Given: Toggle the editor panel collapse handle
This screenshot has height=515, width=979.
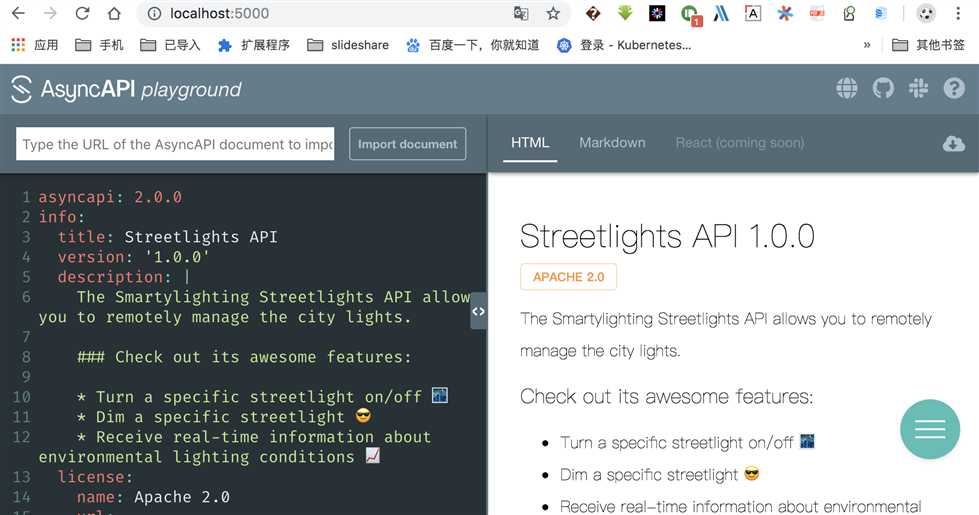Looking at the screenshot, I should click(478, 311).
